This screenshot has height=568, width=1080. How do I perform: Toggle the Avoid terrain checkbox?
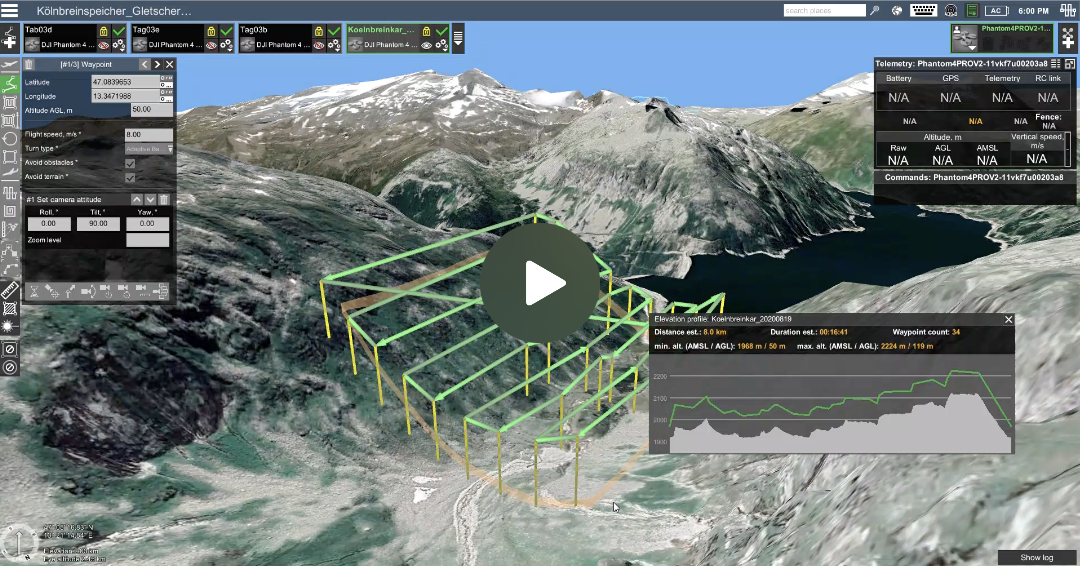click(130, 177)
